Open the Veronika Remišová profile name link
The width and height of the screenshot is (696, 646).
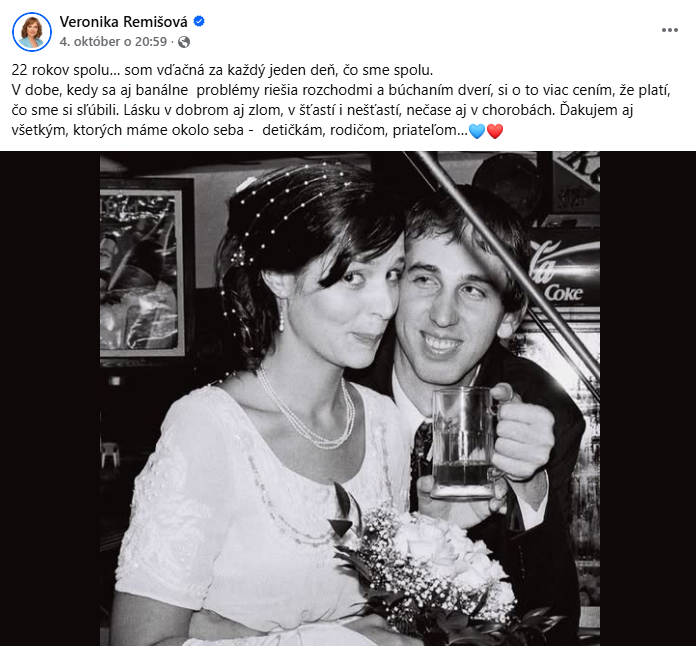(x=123, y=21)
